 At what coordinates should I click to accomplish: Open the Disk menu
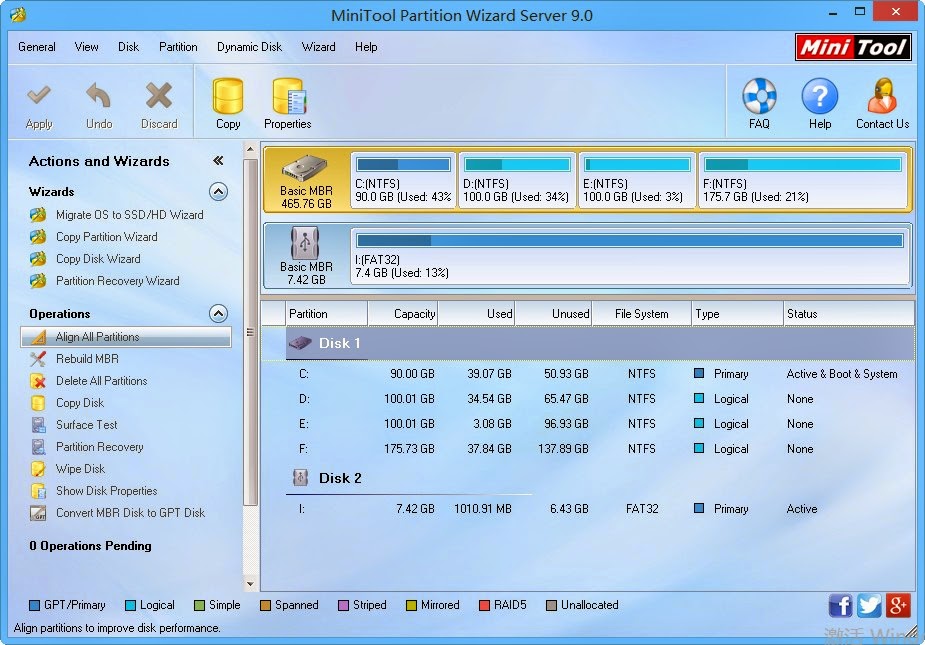(128, 47)
